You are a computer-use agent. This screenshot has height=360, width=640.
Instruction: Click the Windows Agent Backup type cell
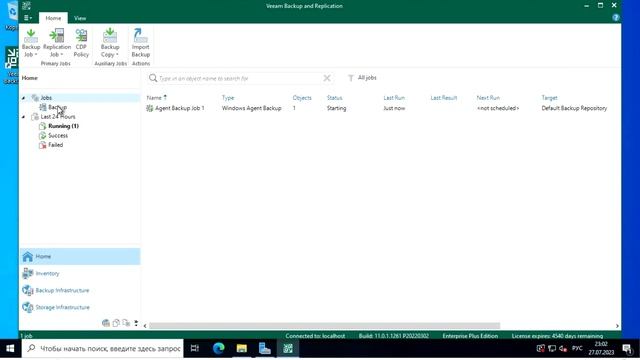[251, 108]
